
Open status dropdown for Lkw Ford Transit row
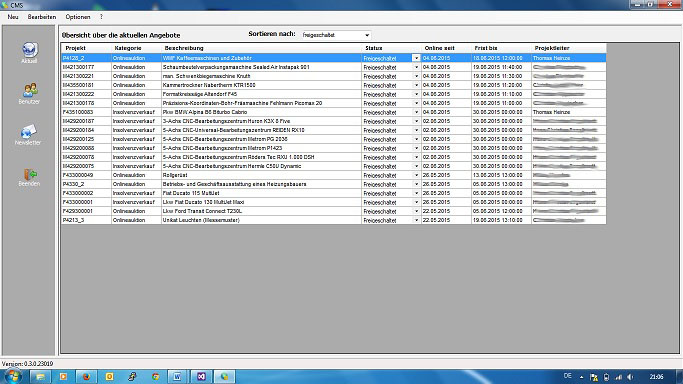coord(416,211)
